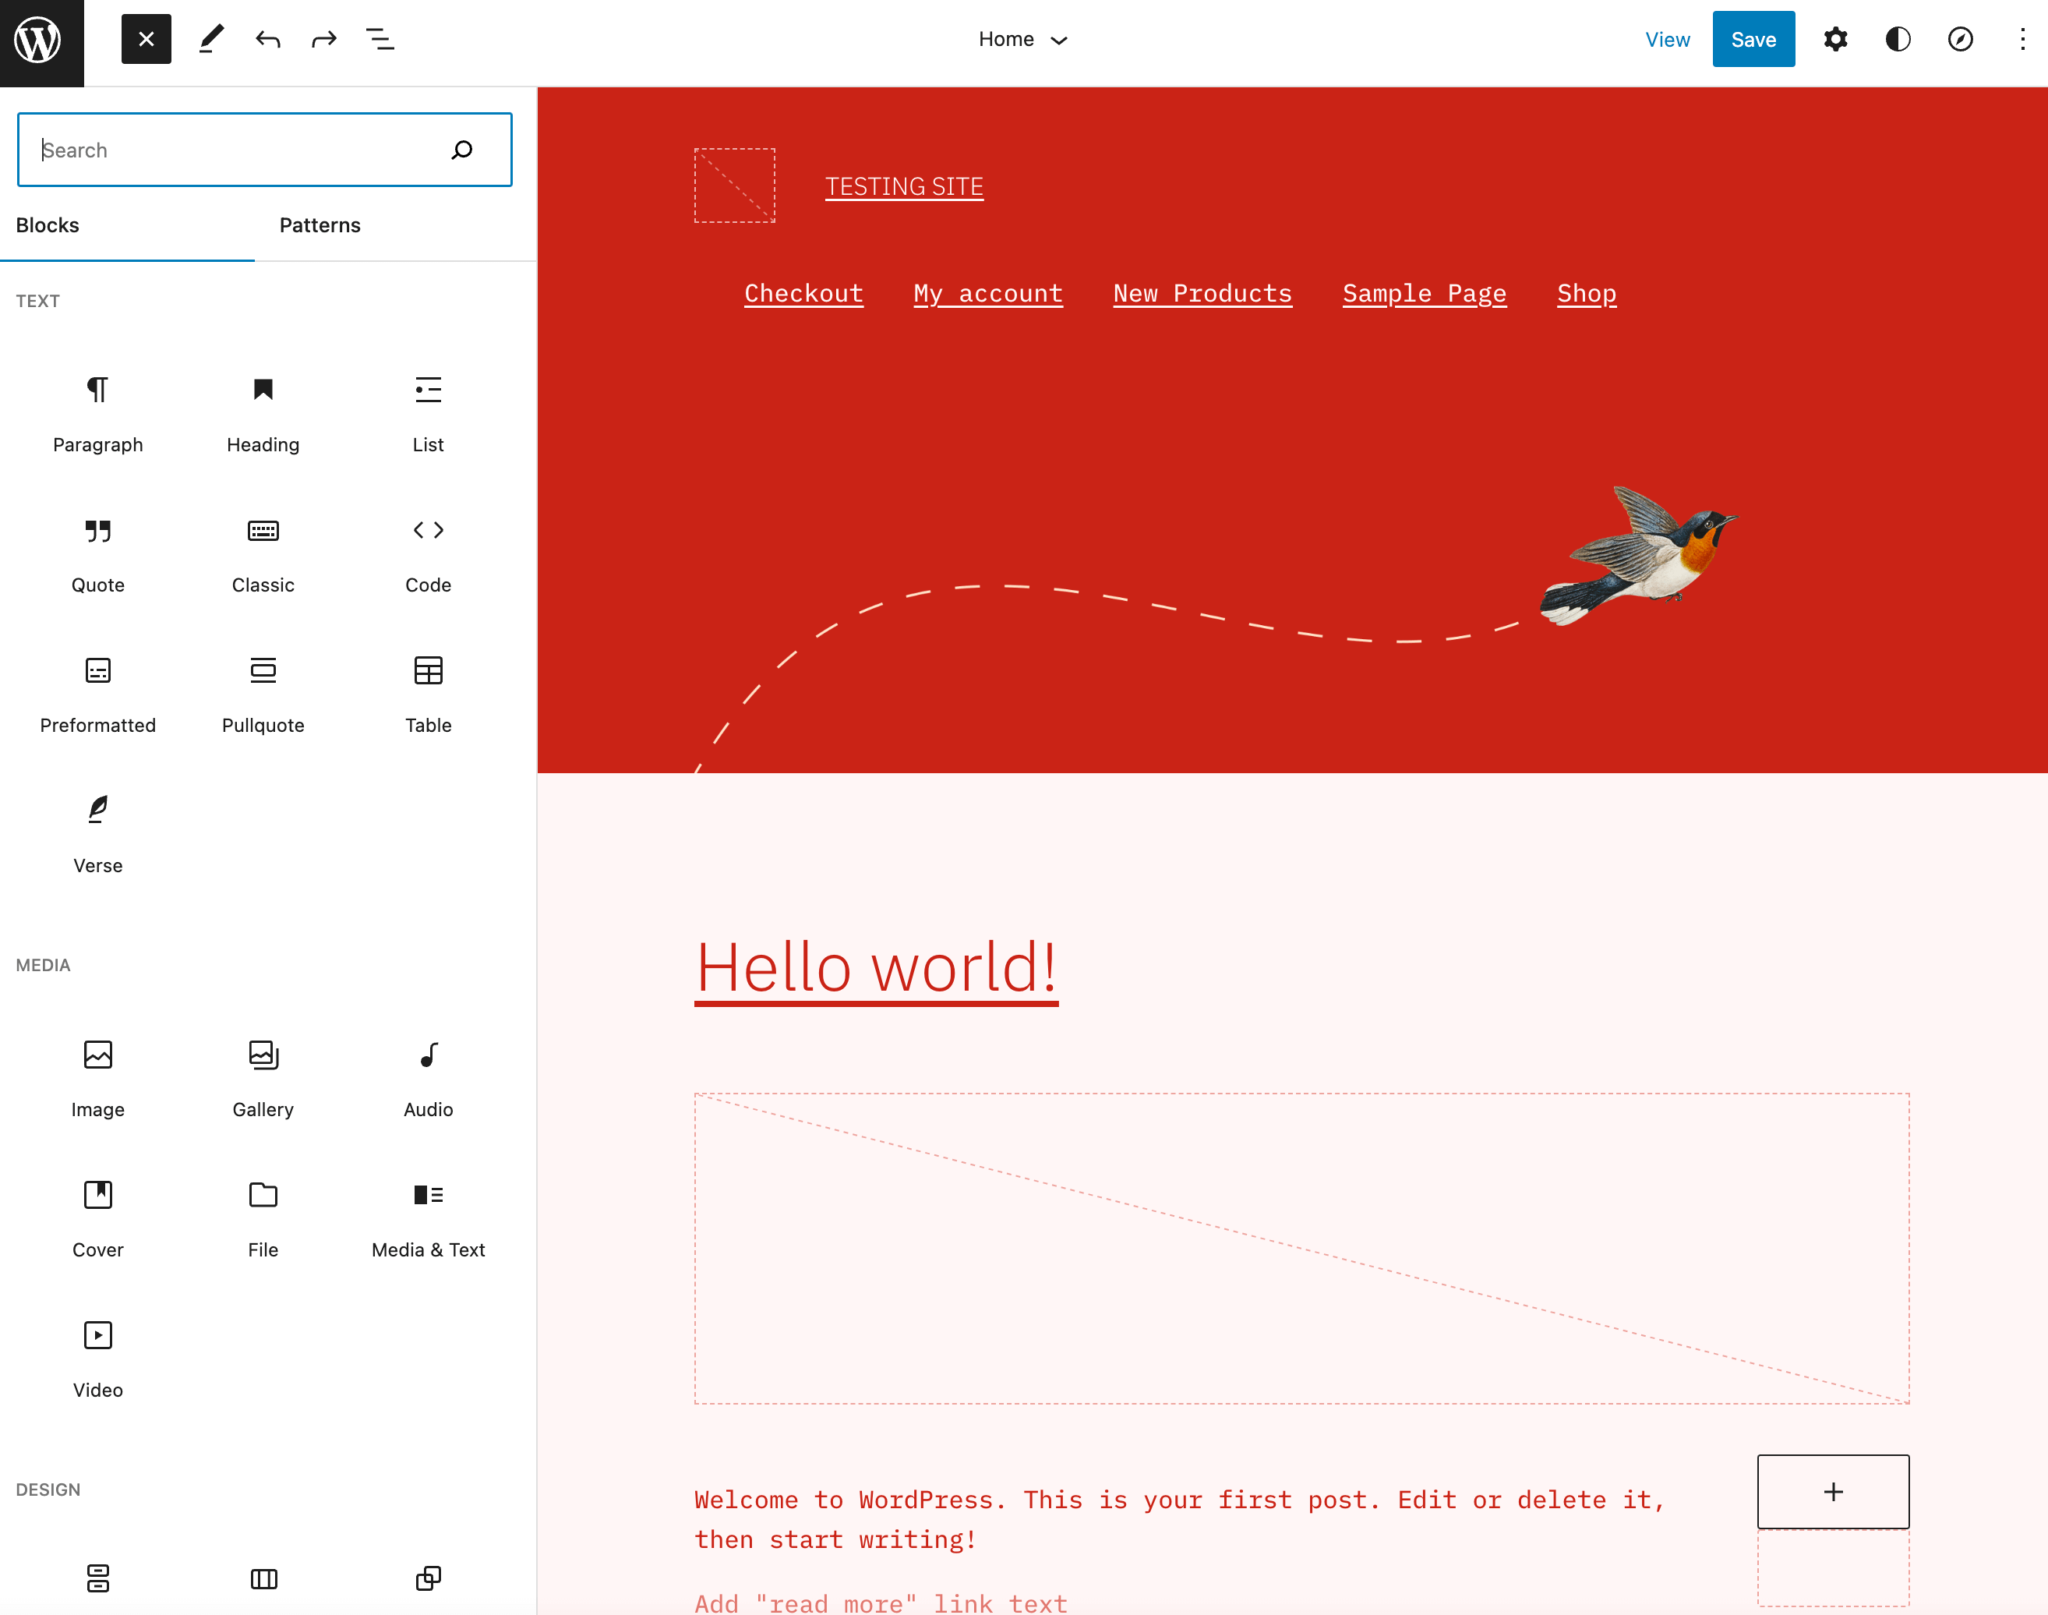
Task: Click the Welcome to WordPress paragraph text
Action: (1180, 1519)
